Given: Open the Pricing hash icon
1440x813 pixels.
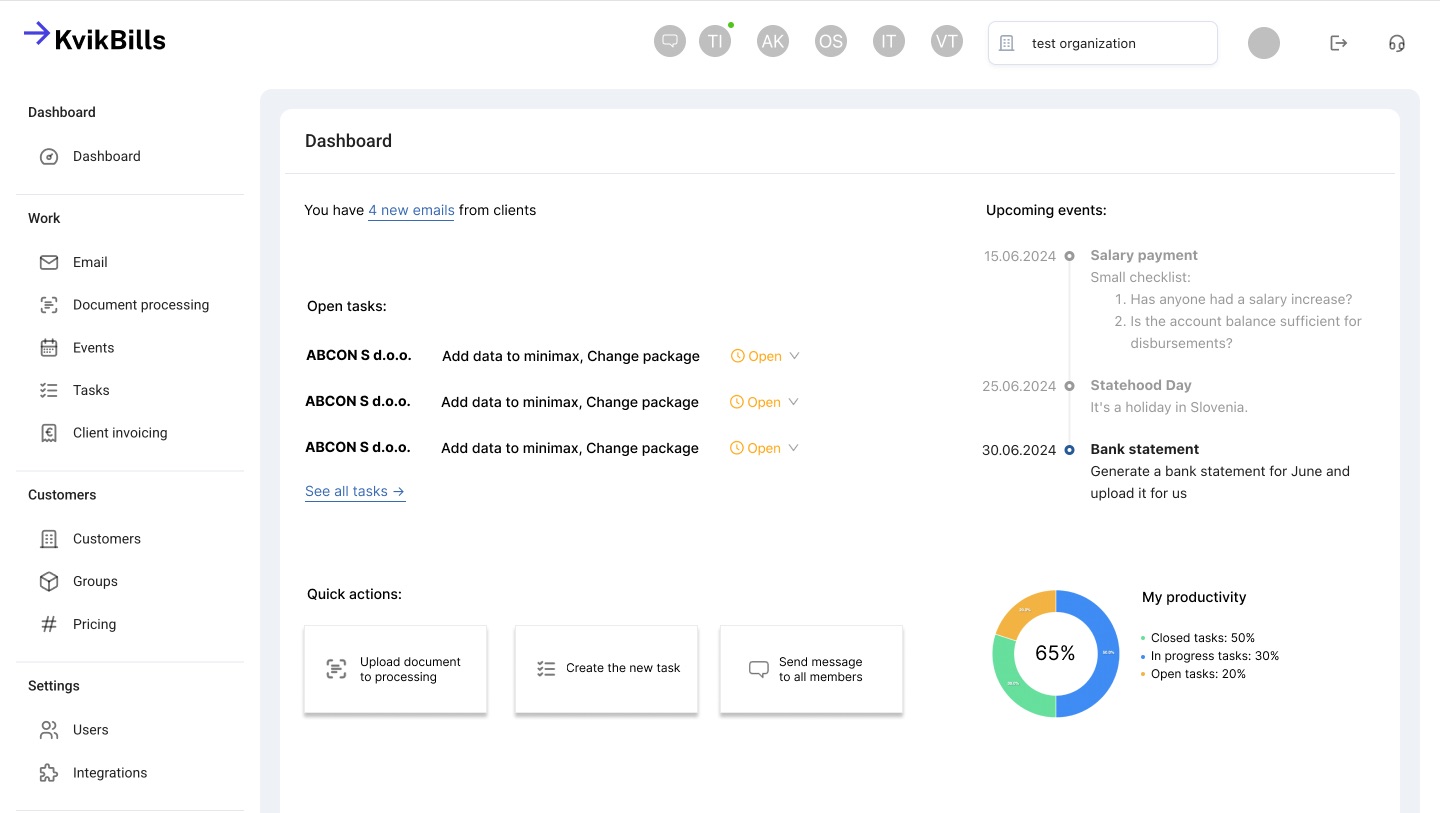Looking at the screenshot, I should (x=49, y=624).
